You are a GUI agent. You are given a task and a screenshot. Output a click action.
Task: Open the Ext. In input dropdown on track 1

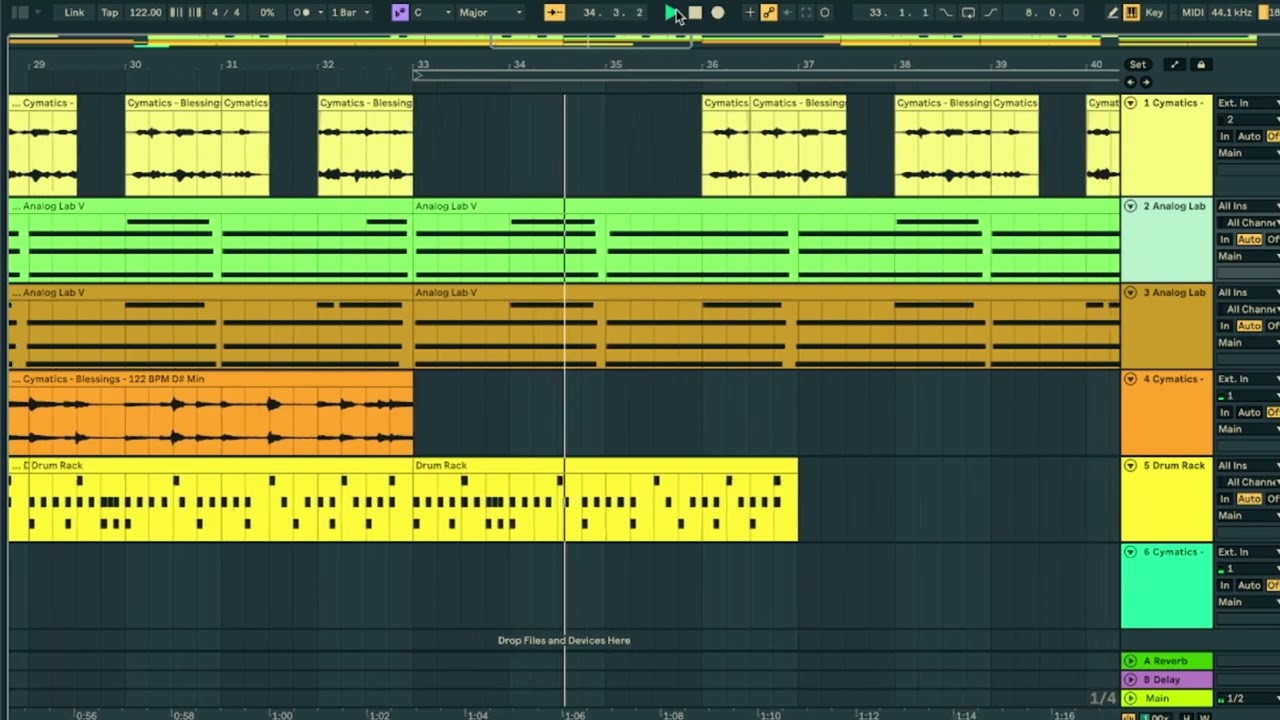1247,103
